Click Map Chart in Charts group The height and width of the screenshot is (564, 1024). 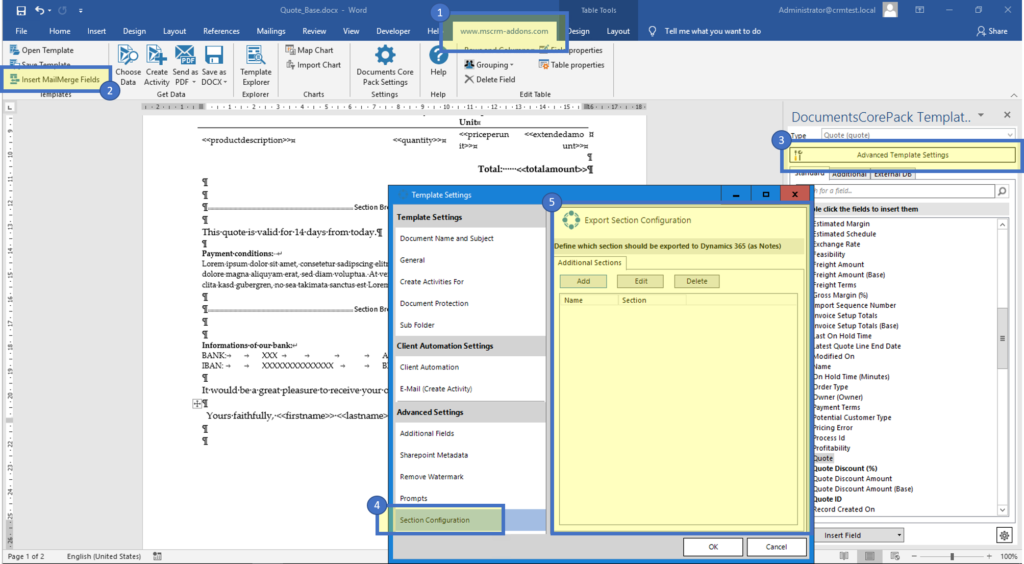pos(310,50)
